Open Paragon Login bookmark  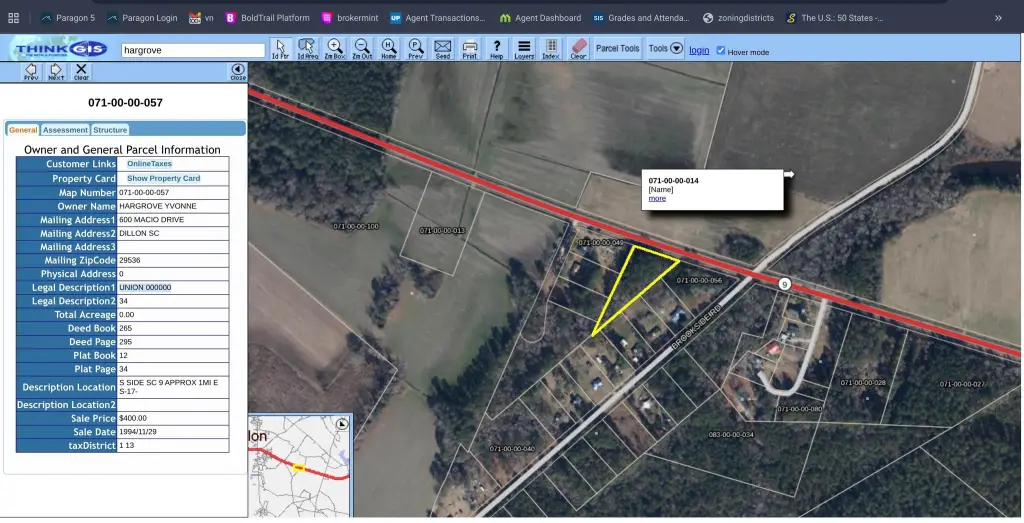pyautogui.click(x=142, y=18)
